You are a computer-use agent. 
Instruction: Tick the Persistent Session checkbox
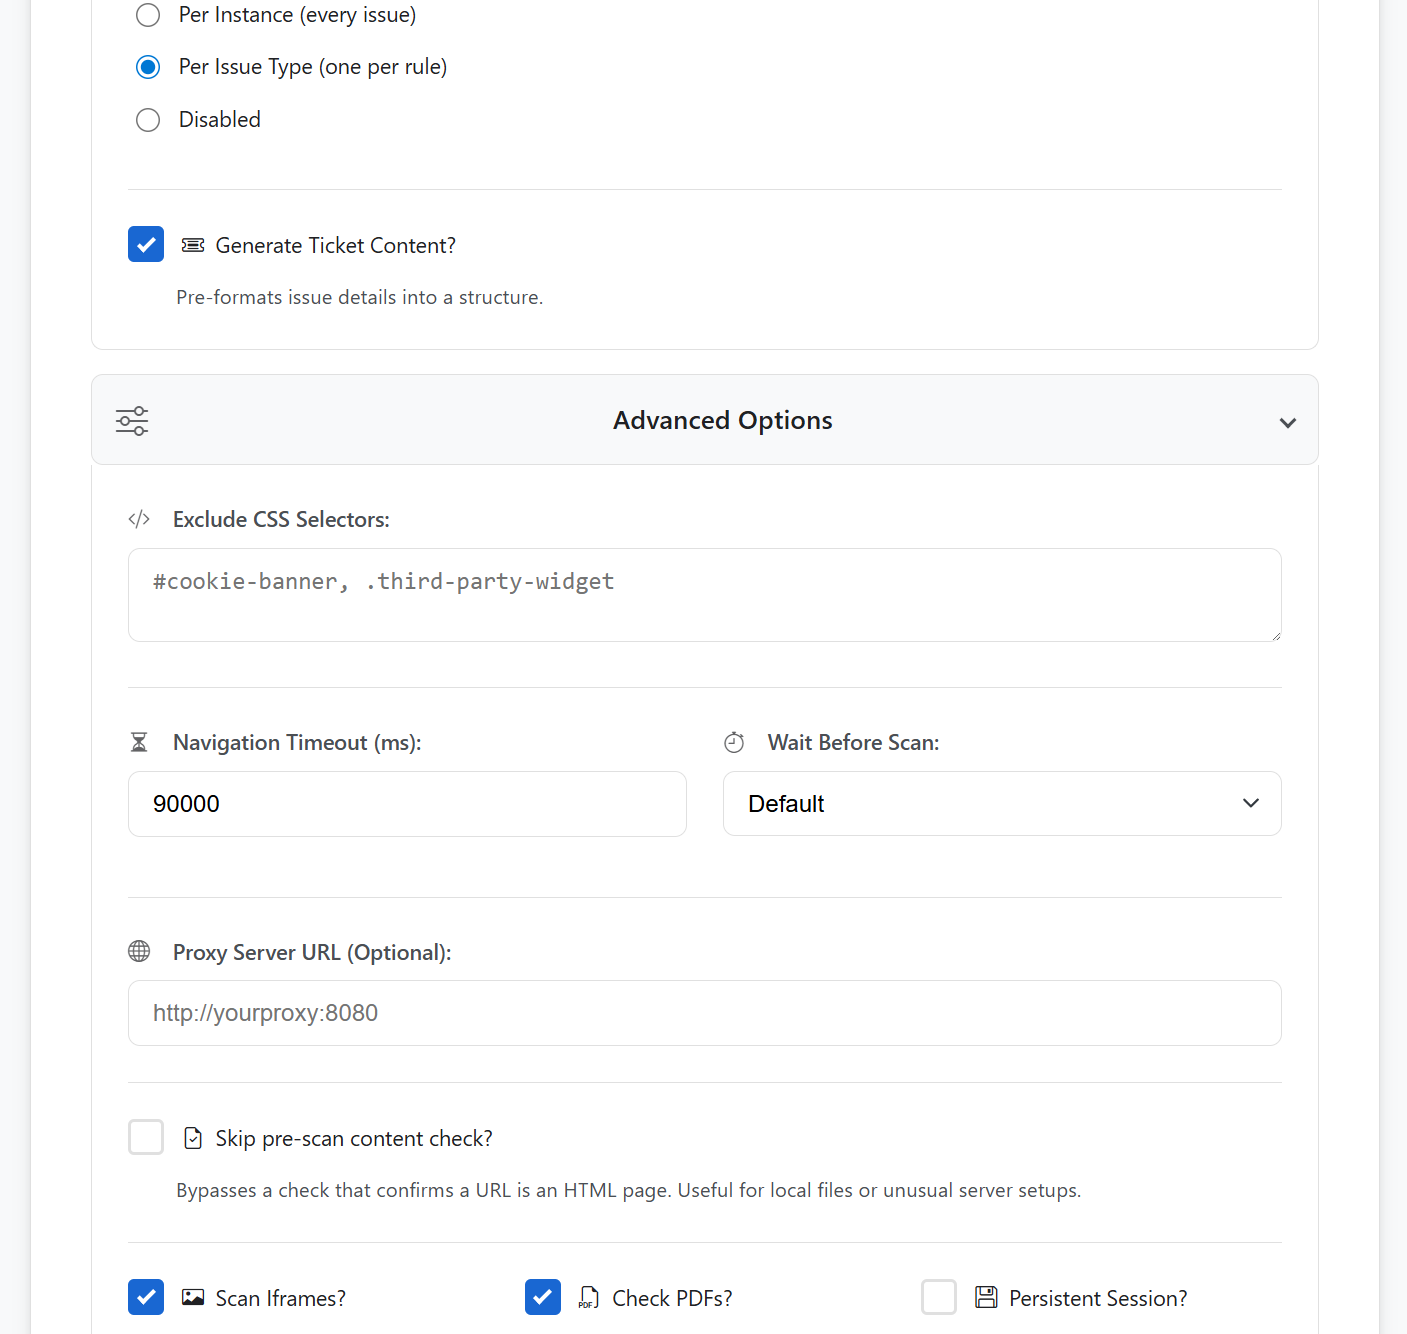[939, 1297]
